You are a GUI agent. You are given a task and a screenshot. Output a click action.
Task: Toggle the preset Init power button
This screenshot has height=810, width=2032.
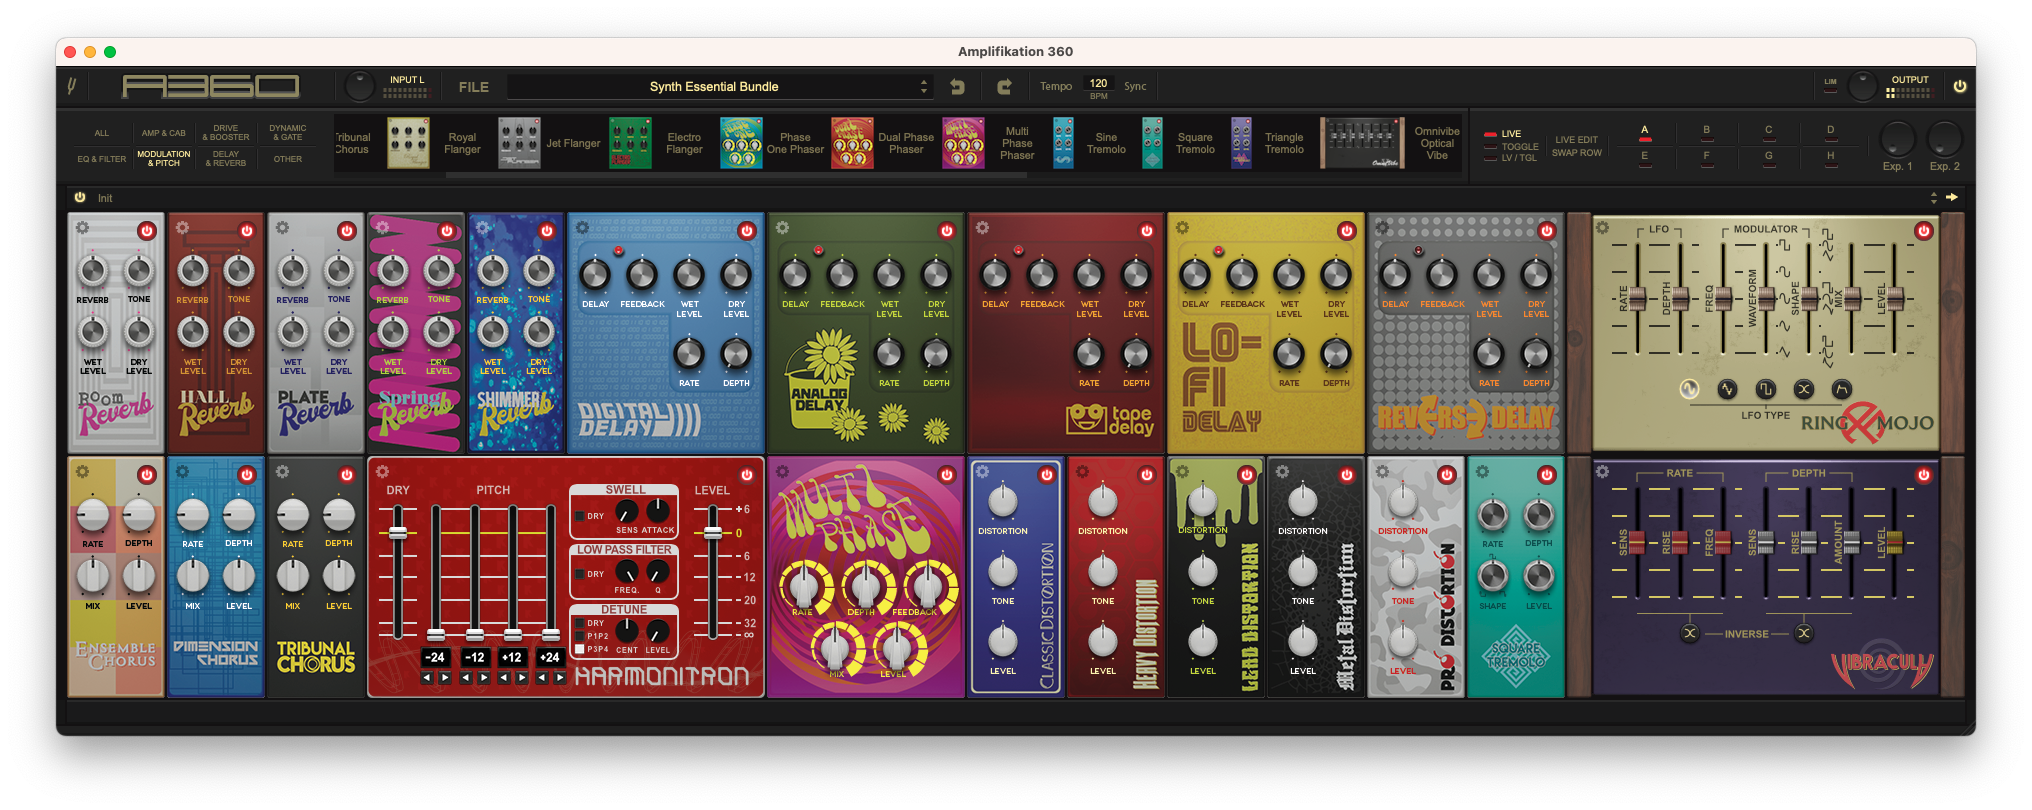click(80, 197)
